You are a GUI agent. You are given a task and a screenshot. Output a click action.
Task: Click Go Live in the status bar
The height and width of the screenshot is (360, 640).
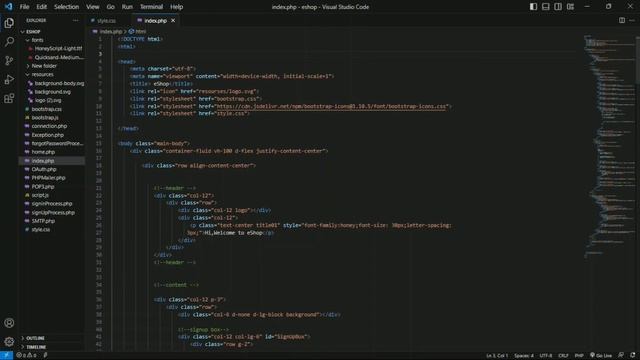click(601, 356)
